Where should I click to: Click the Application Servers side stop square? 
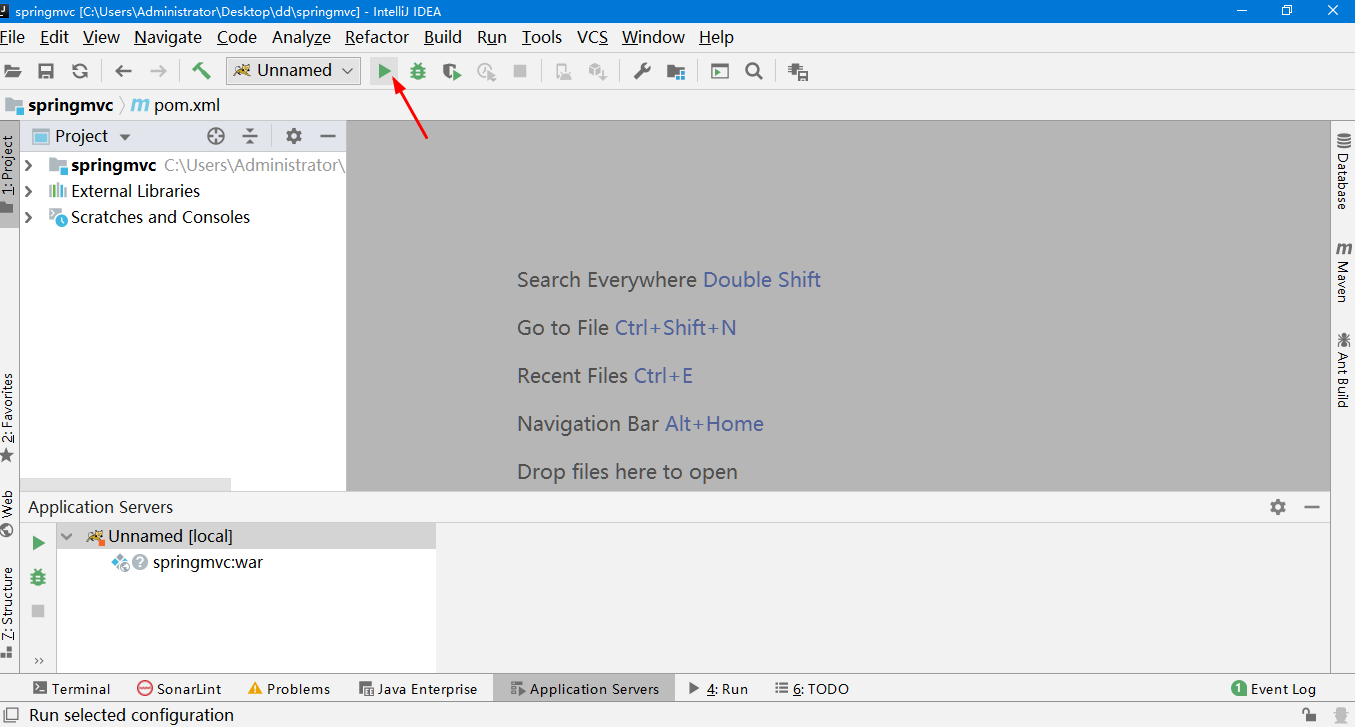point(38,611)
